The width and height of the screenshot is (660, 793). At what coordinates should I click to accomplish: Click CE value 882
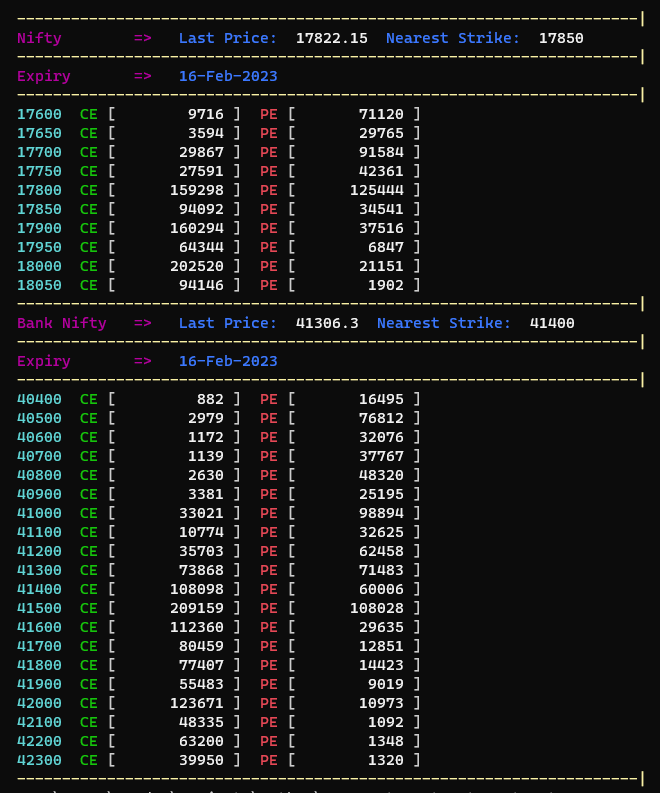(210, 400)
